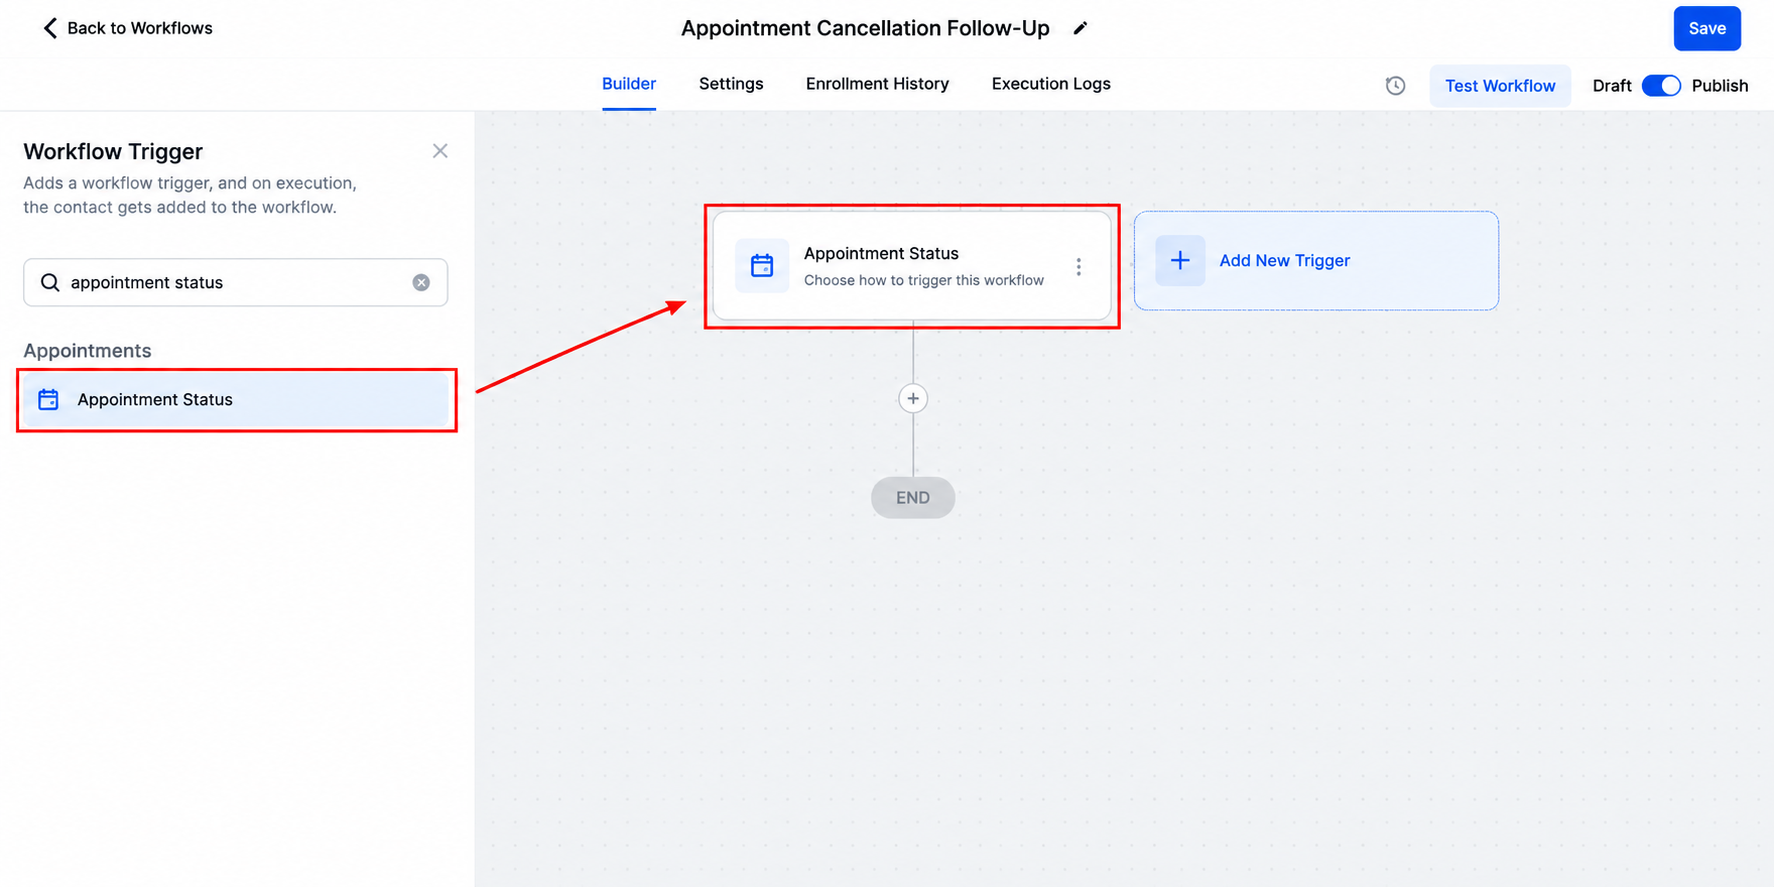The width and height of the screenshot is (1774, 887).
Task: Switch to the Builder tab
Action: (x=629, y=84)
